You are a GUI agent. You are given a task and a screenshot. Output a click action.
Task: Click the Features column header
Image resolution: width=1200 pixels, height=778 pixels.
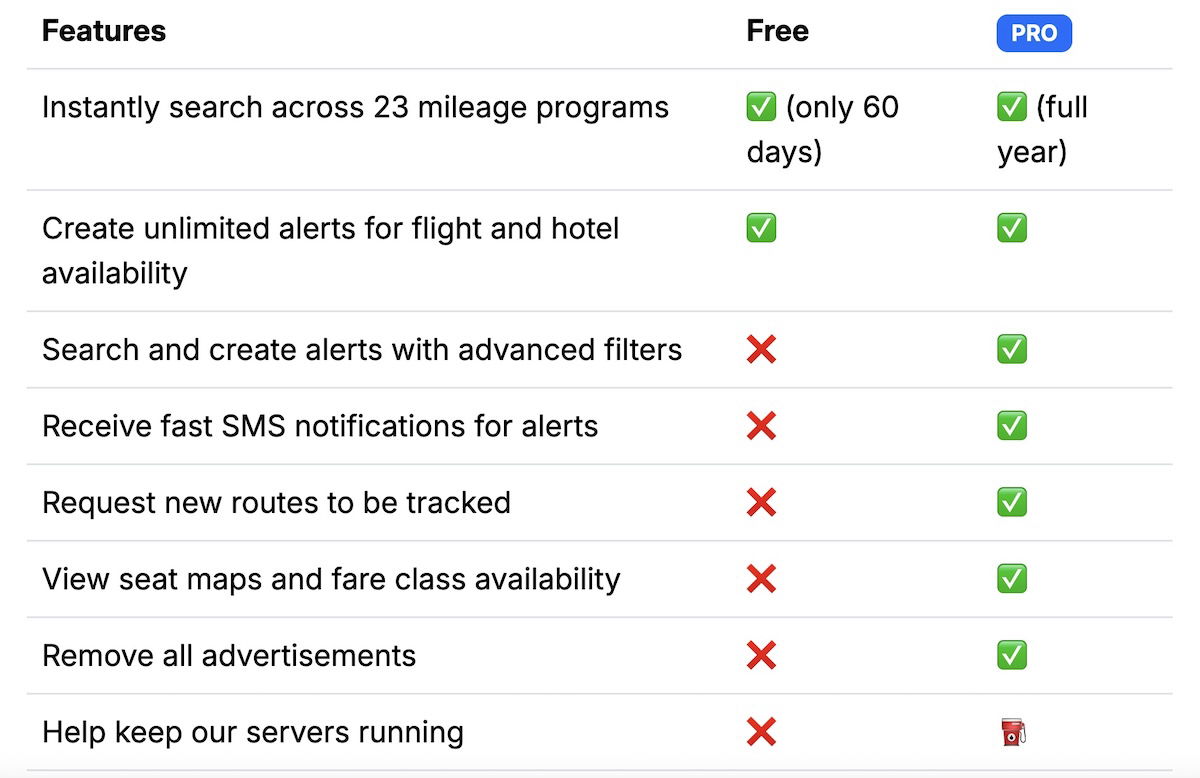pyautogui.click(x=104, y=31)
